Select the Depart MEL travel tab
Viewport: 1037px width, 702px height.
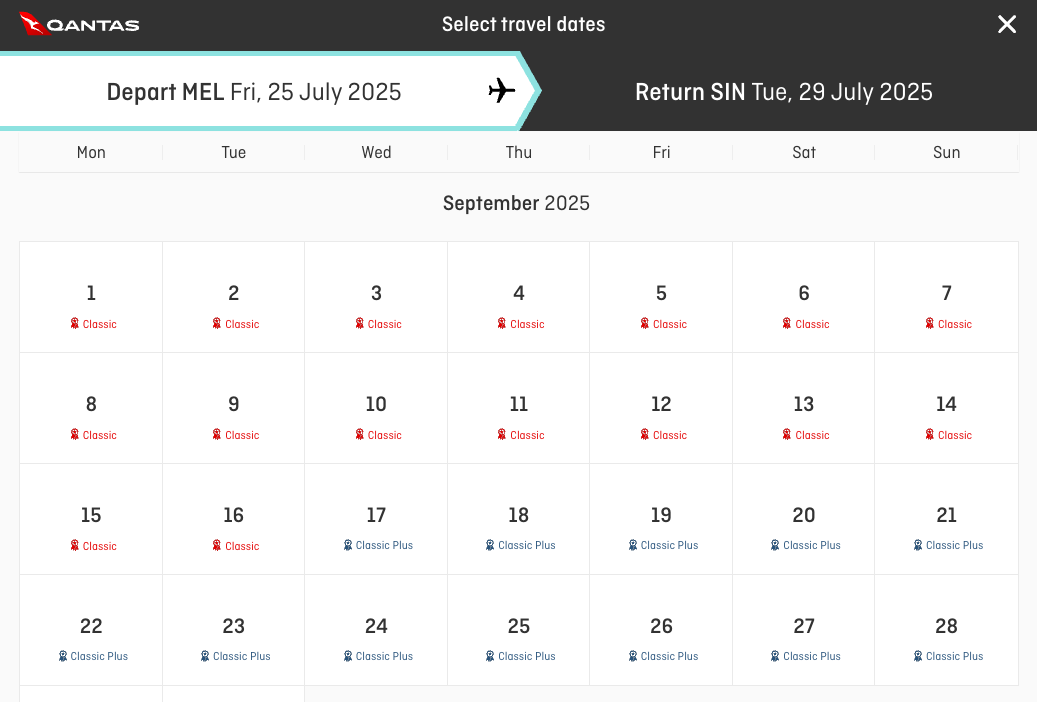pos(254,91)
